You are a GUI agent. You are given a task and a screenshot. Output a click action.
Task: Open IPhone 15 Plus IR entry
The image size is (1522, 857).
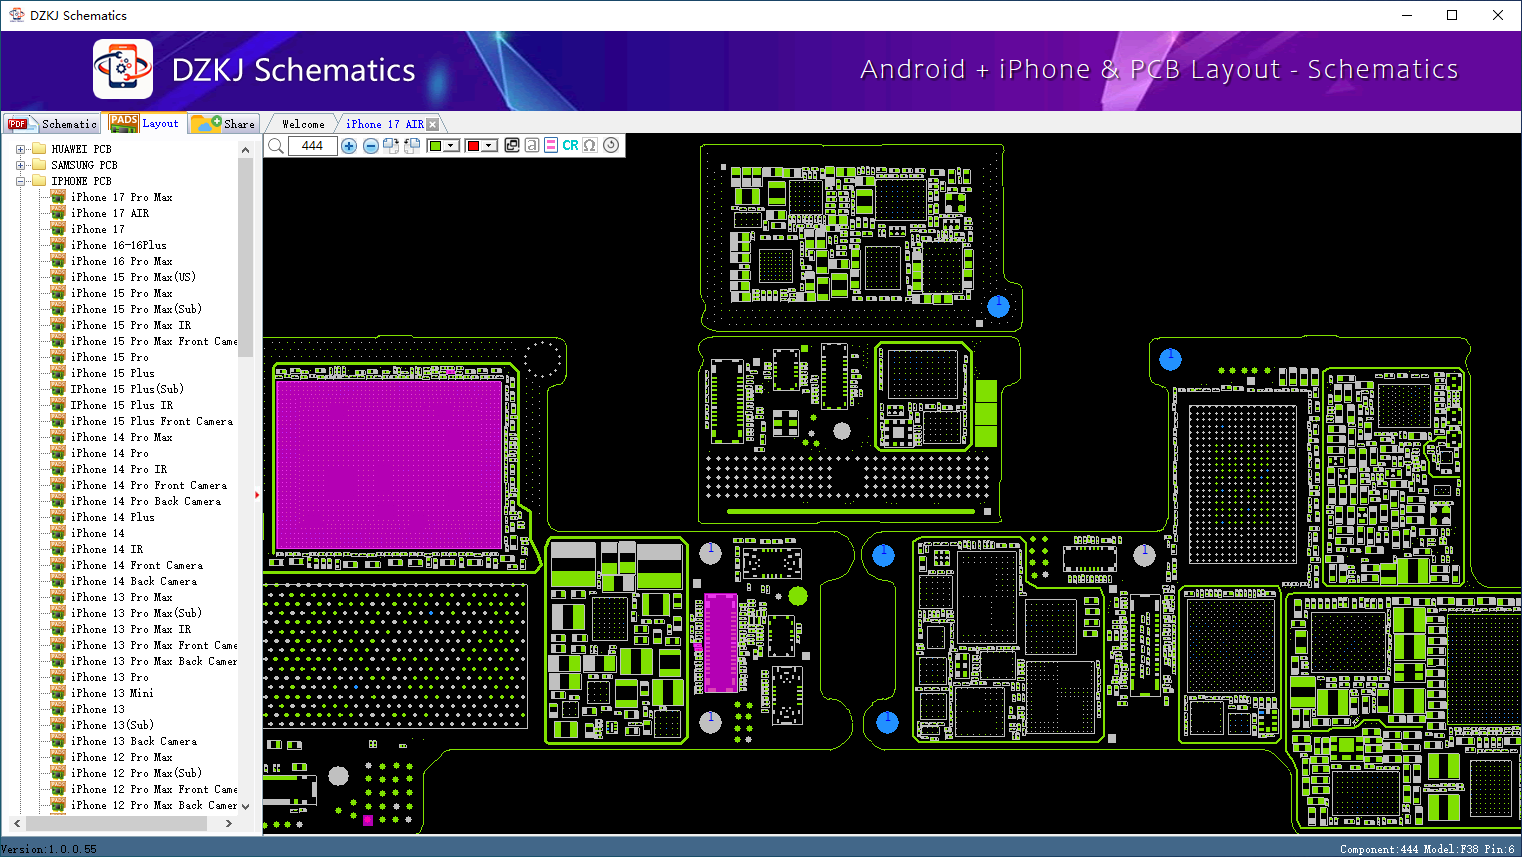[122, 405]
